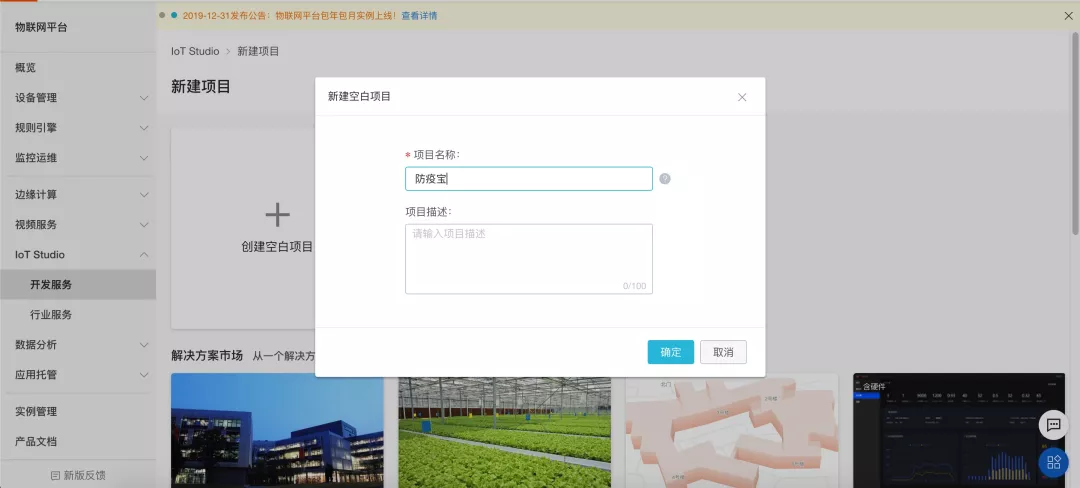The height and width of the screenshot is (488, 1080).
Task: Click the 新建空白项目 dialog title
Action: pos(360,97)
